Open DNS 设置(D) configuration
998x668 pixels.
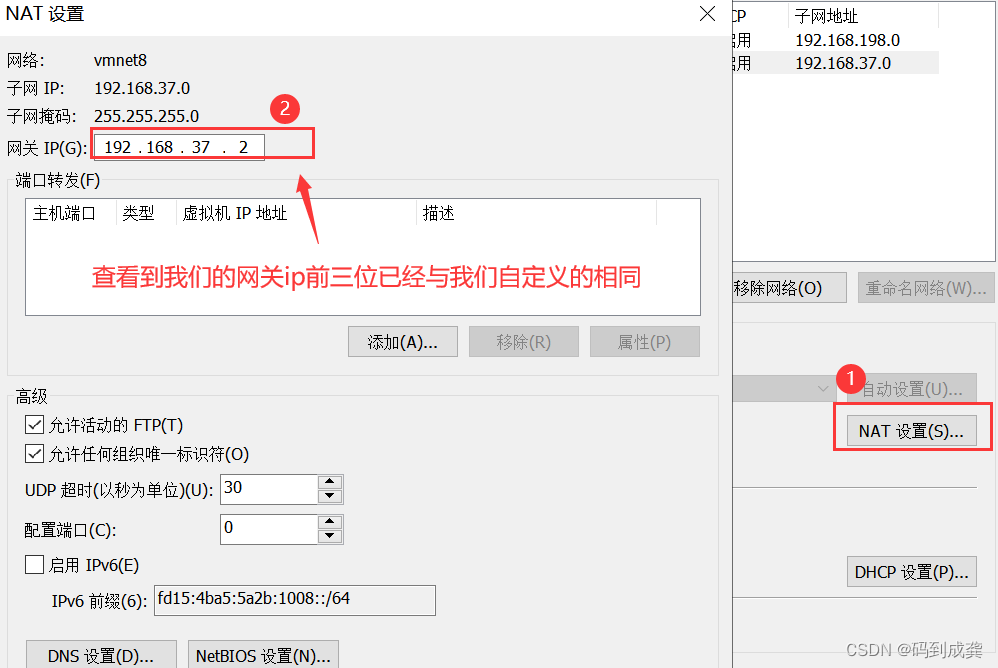(x=100, y=656)
